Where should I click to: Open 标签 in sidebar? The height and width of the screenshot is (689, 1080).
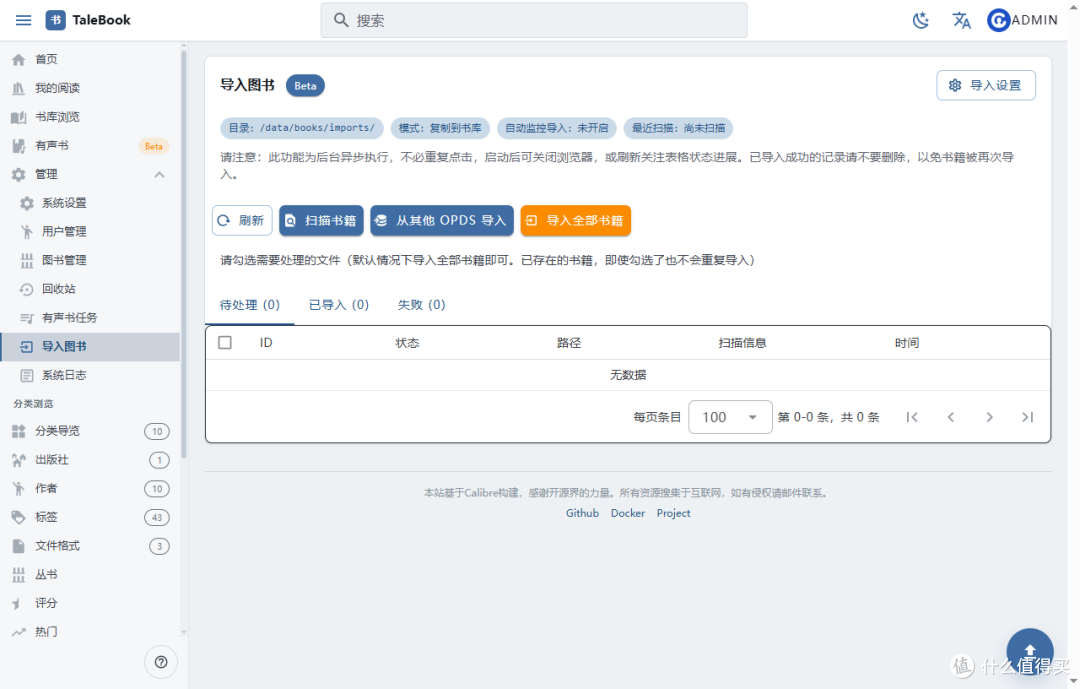tap(90, 517)
